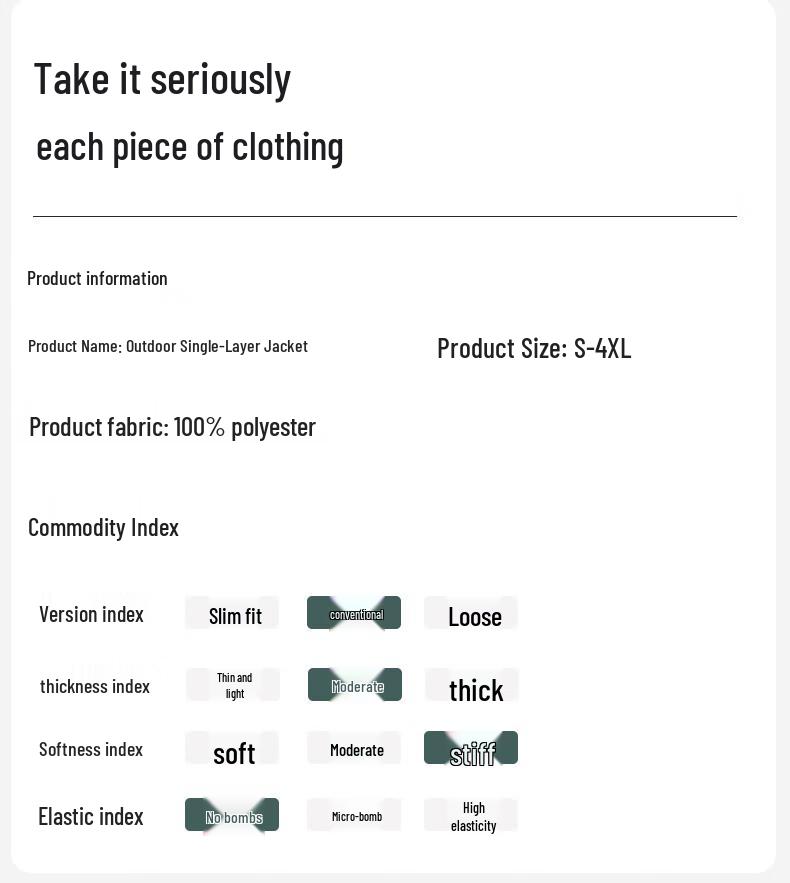790x883 pixels.
Task: Click the Elastic index label
Action: (91, 816)
